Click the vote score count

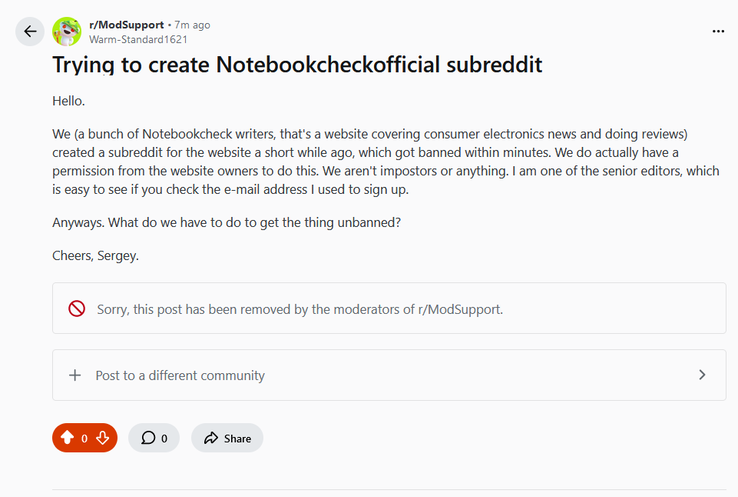tap(84, 438)
